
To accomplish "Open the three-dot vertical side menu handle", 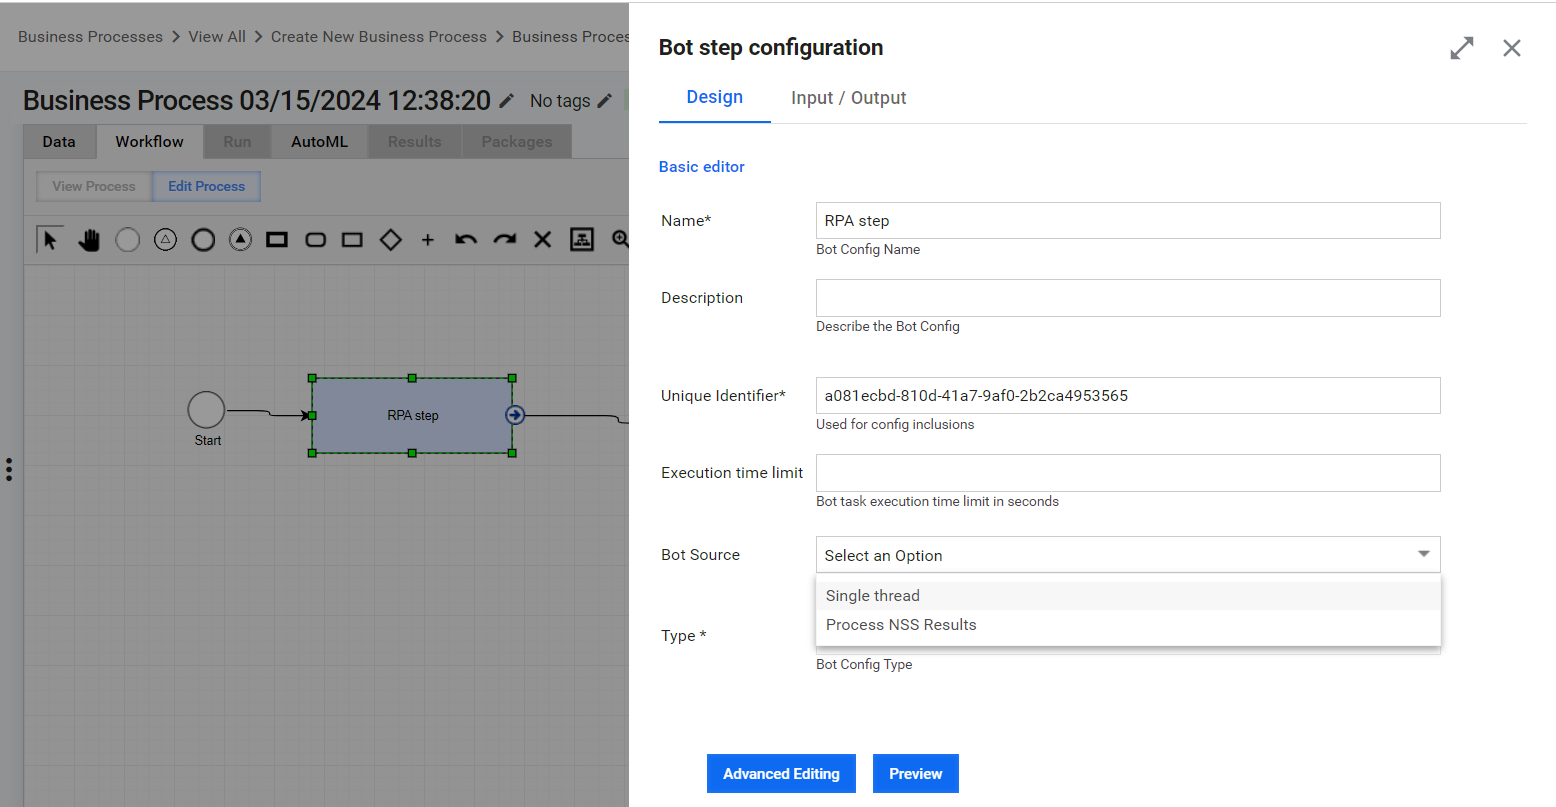I will click(x=9, y=469).
